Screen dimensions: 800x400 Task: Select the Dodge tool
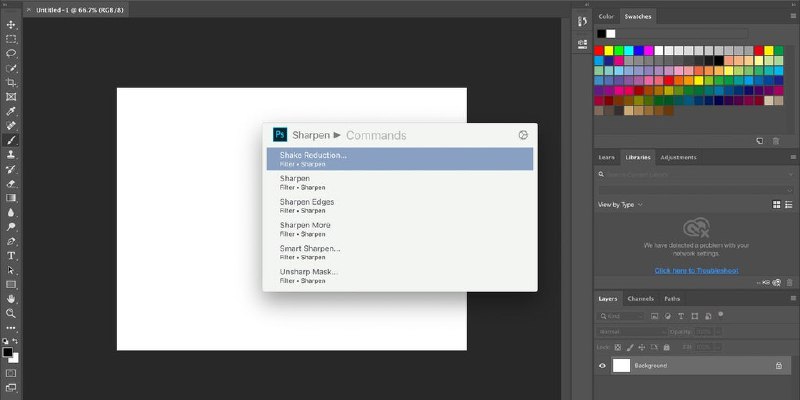[11, 227]
